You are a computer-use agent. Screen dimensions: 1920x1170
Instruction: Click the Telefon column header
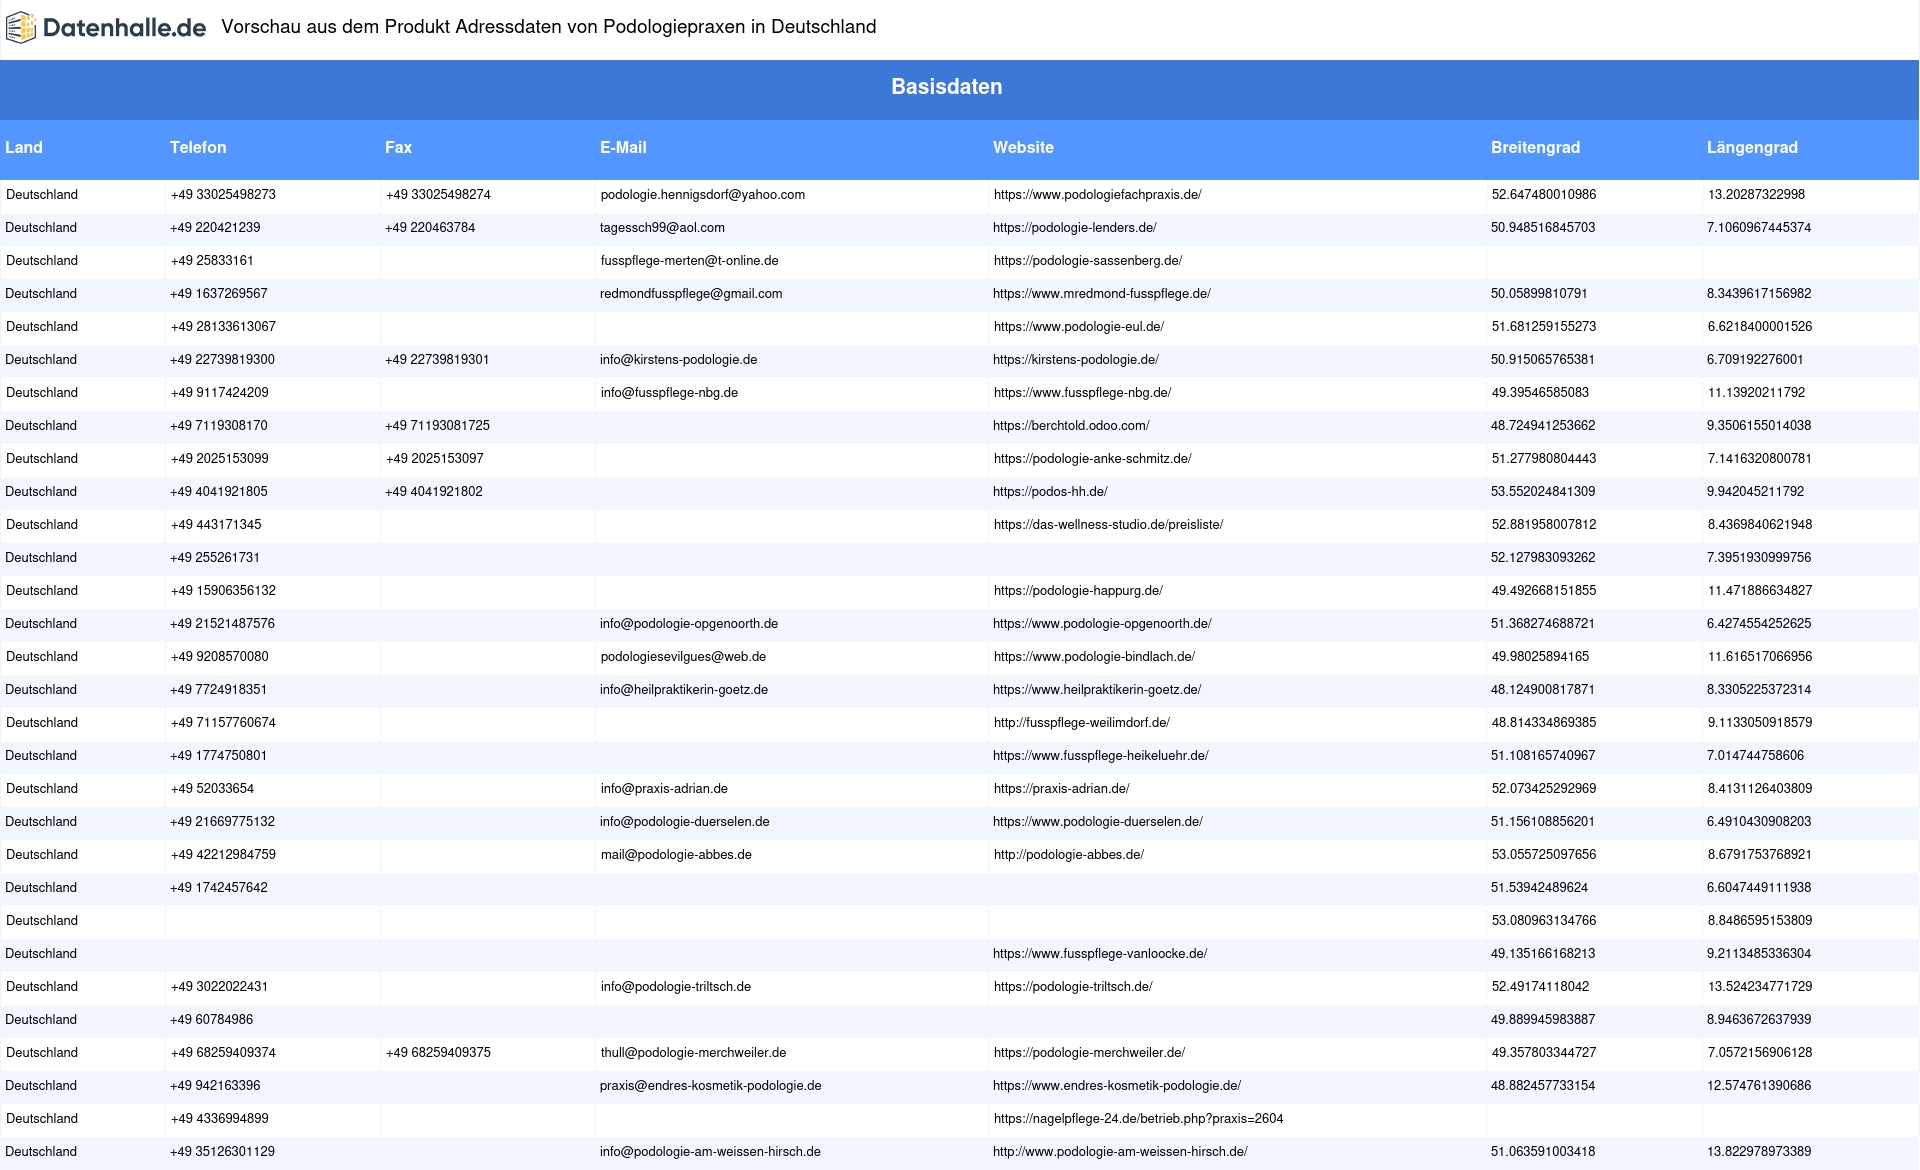click(x=198, y=147)
